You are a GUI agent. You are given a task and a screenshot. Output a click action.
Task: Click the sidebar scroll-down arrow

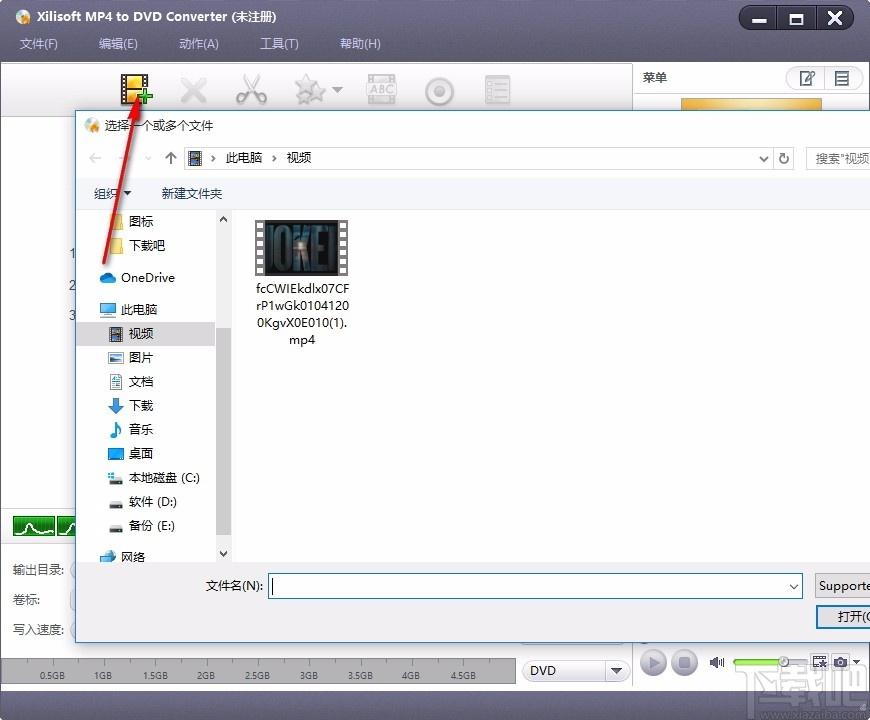(x=223, y=553)
